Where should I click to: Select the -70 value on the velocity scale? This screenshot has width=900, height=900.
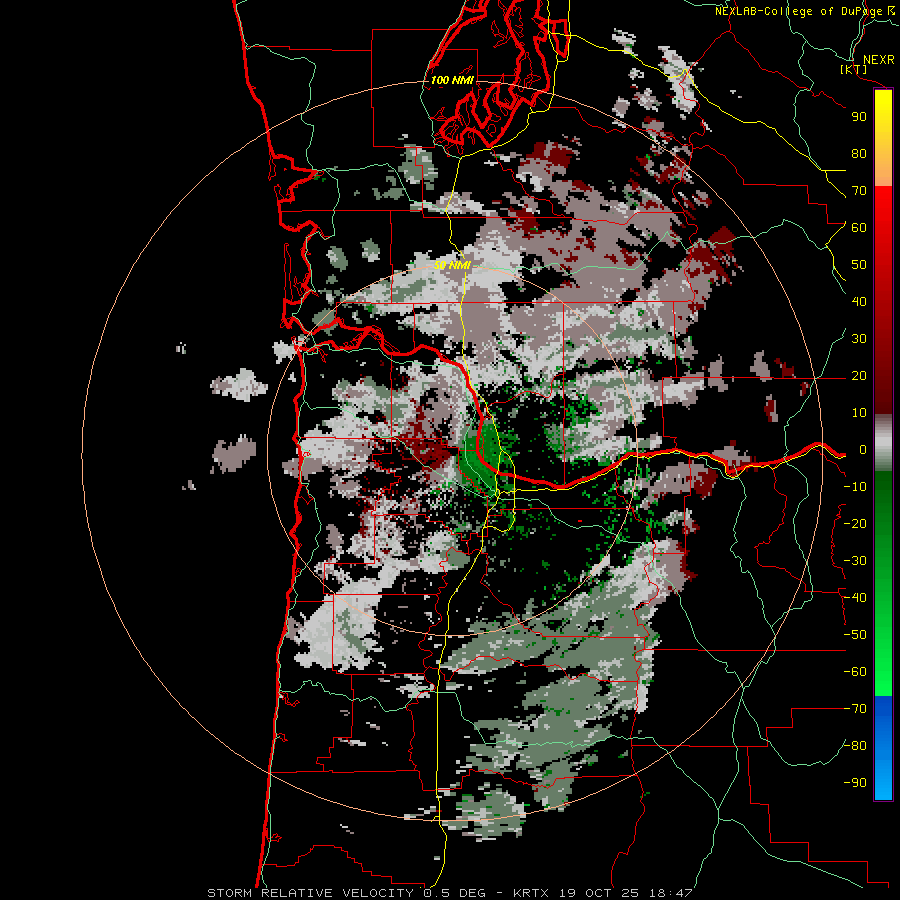pos(855,708)
